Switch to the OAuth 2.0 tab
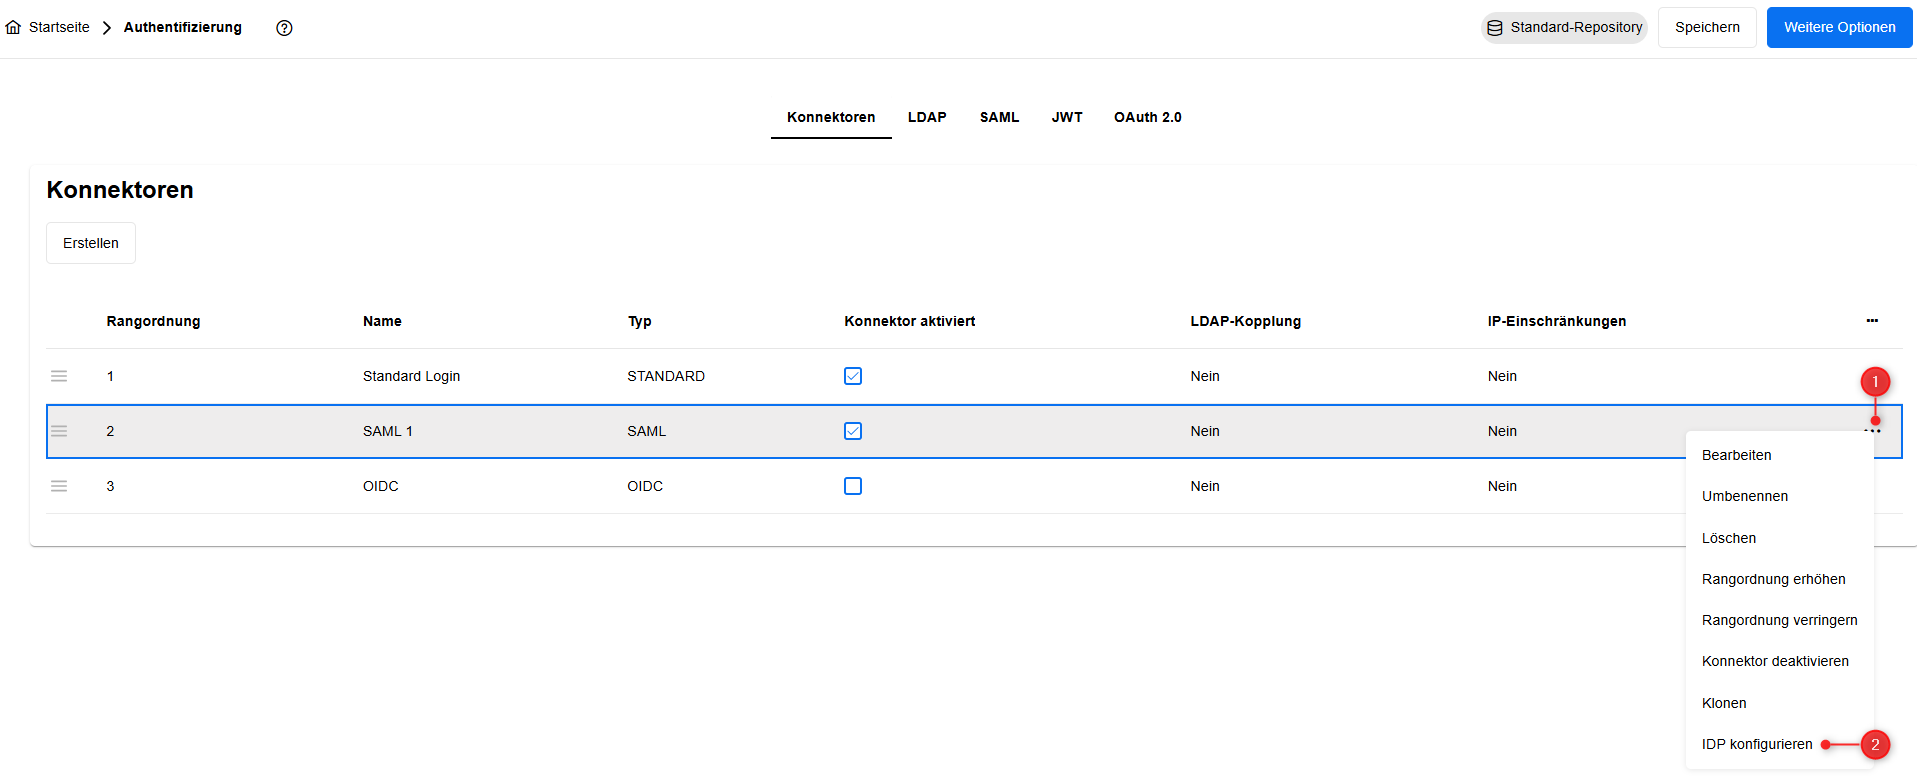1917x777 pixels. click(1147, 117)
